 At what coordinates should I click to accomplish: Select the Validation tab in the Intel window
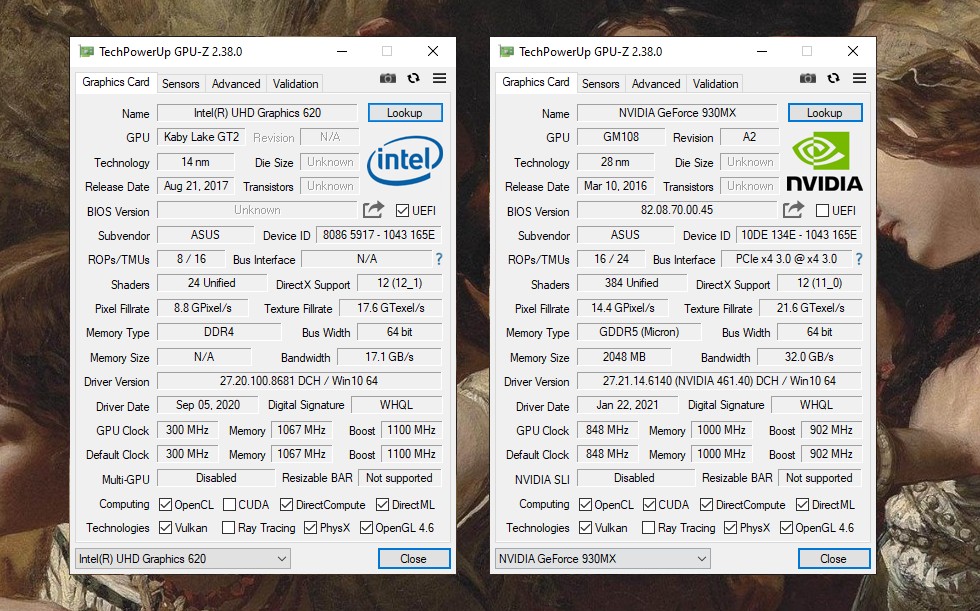[x=296, y=84]
